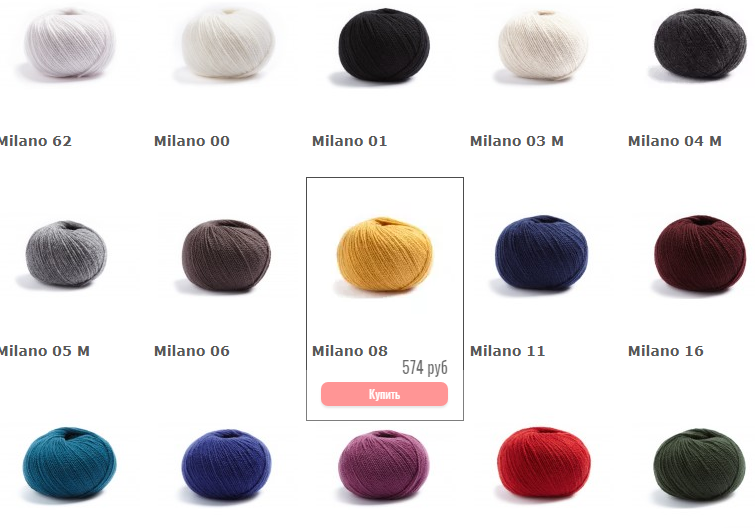Open the Milano 01 product link
This screenshot has height=528, width=755.
click(x=350, y=141)
